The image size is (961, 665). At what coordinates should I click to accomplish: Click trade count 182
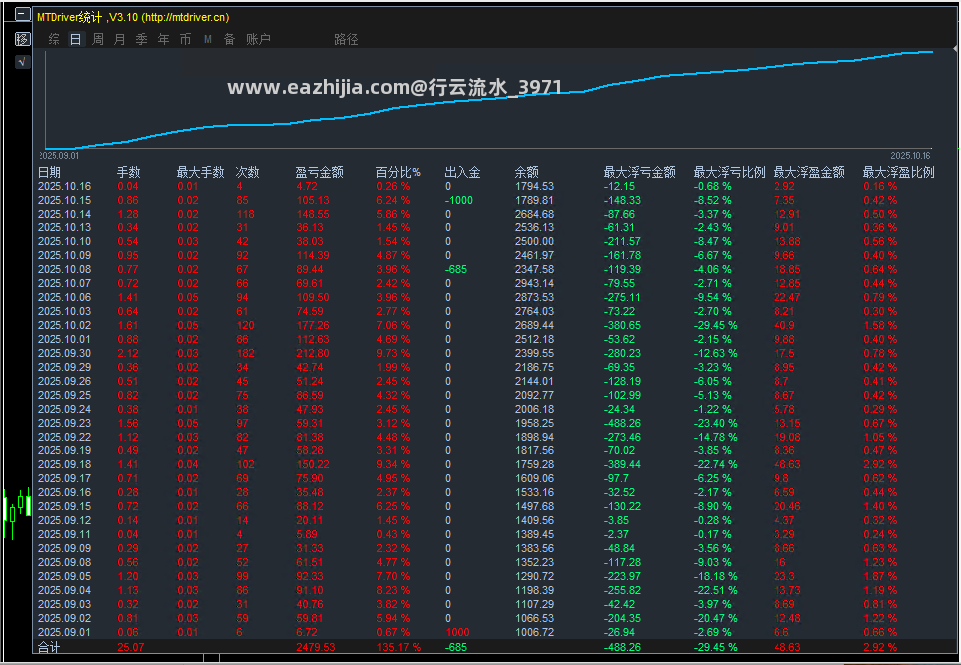coord(246,353)
